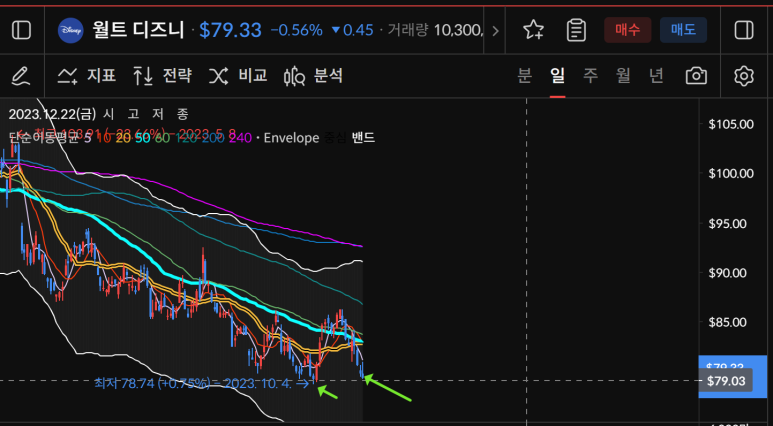Click the $100.00 price axis label
The height and width of the screenshot is (426, 773).
pyautogui.click(x=731, y=174)
